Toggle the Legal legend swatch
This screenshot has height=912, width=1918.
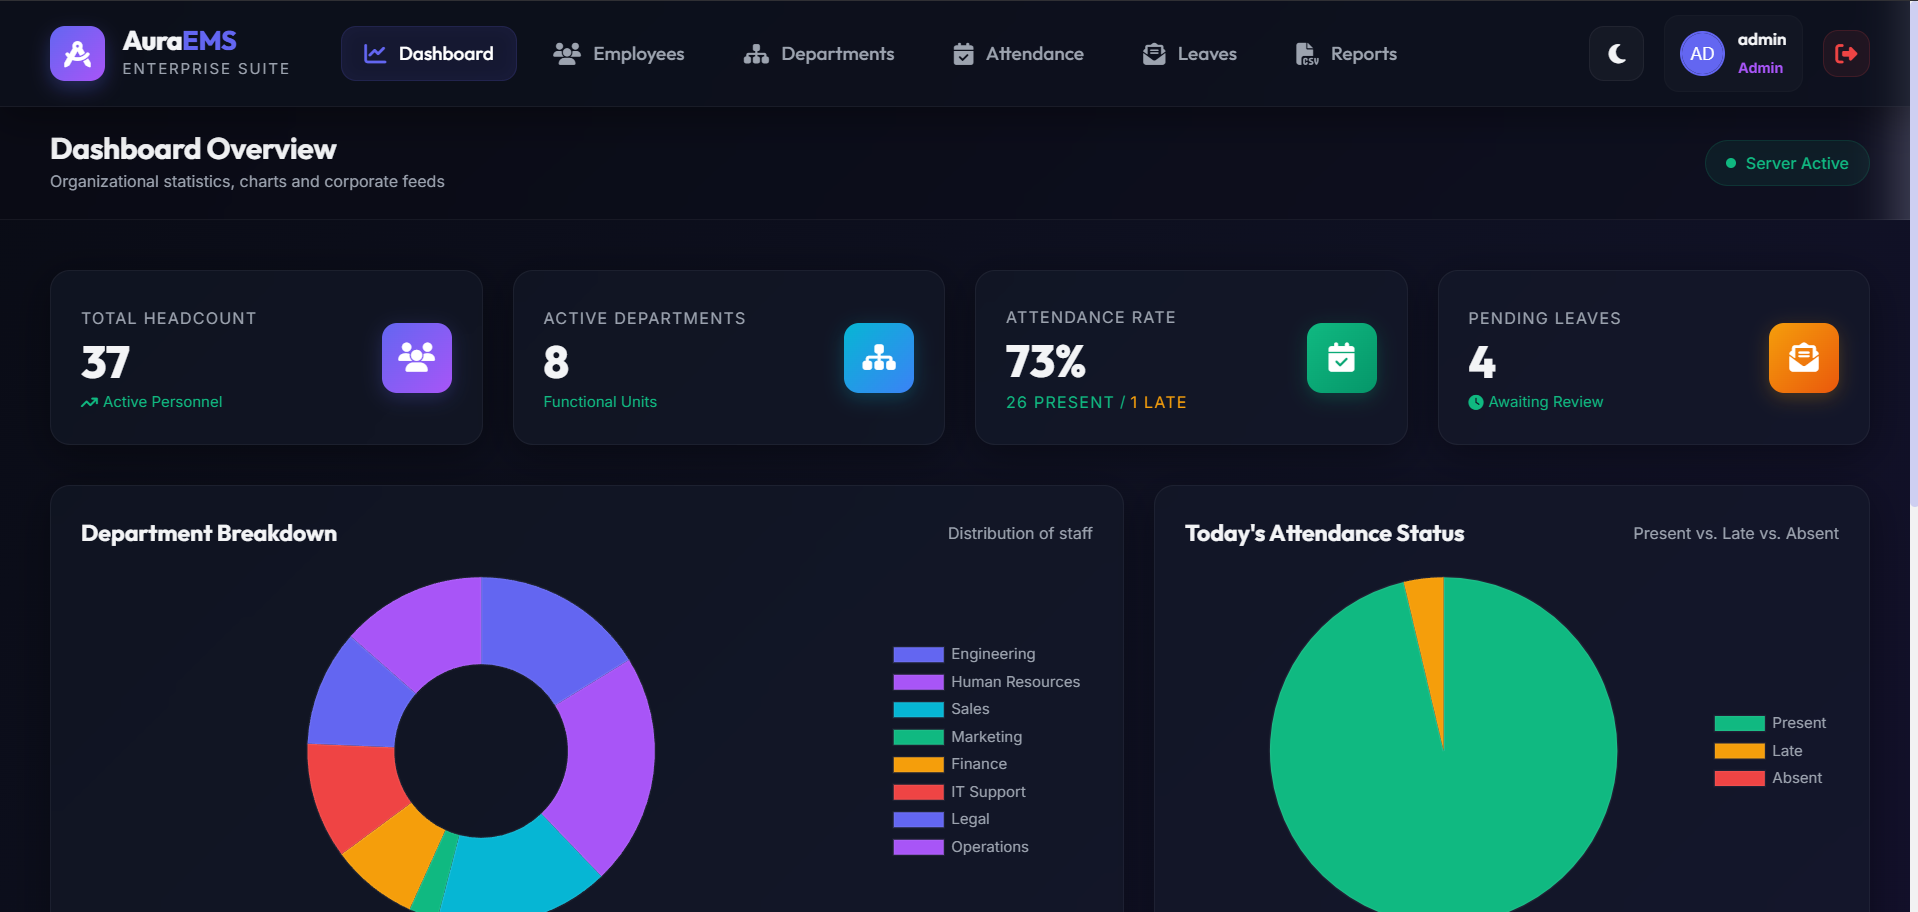pyautogui.click(x=918, y=820)
